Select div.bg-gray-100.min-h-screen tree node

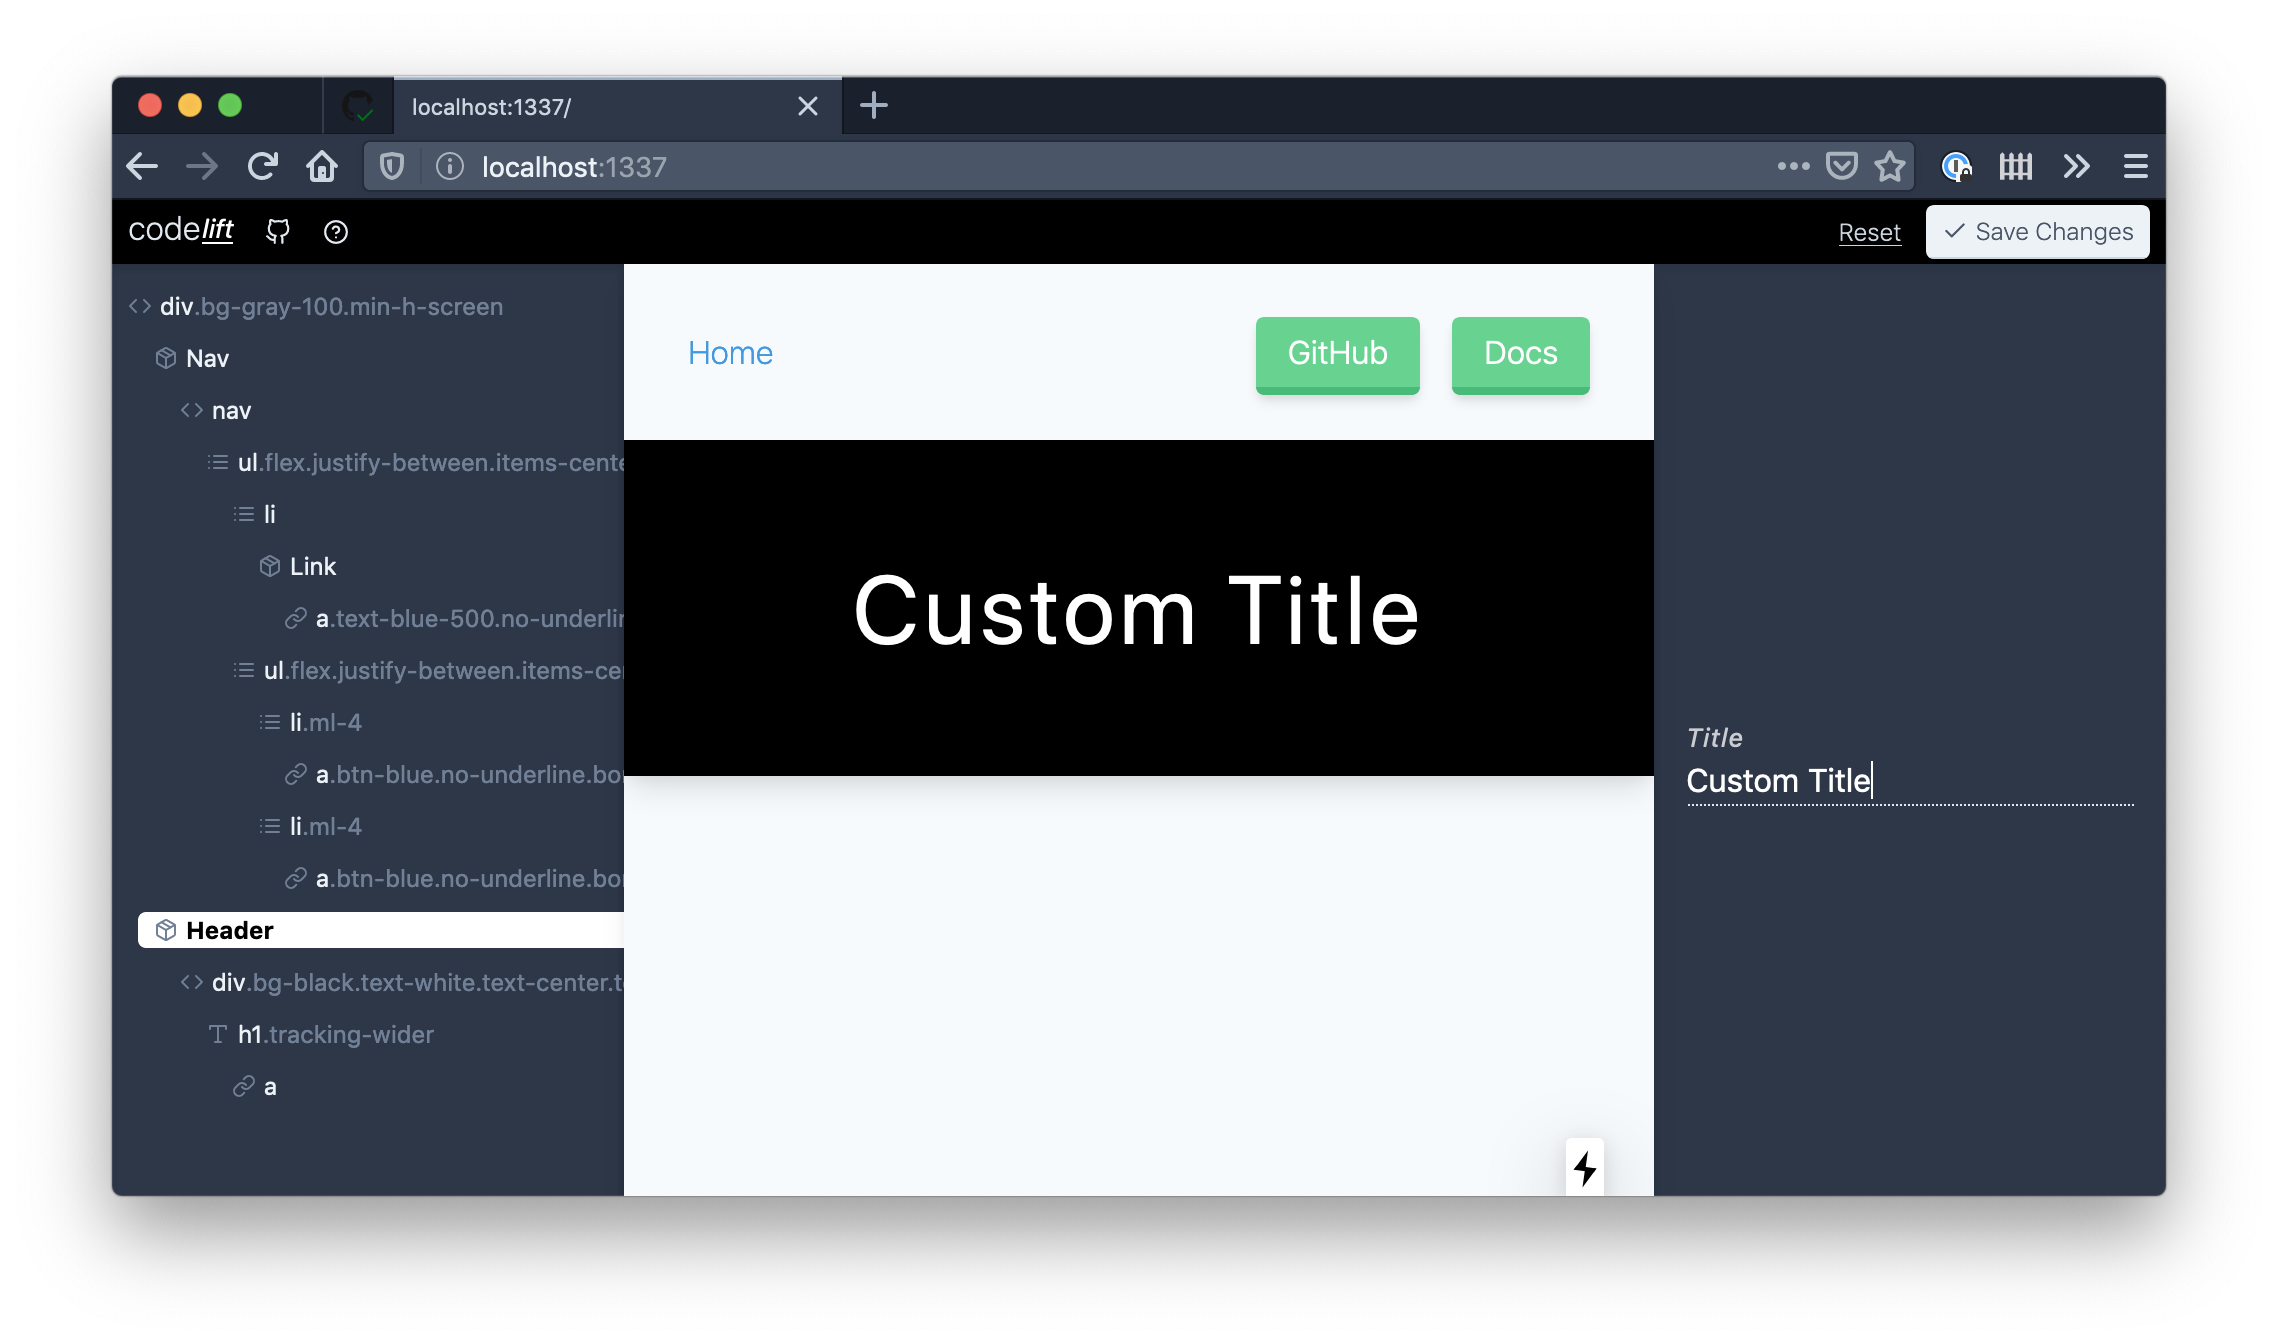click(x=316, y=306)
